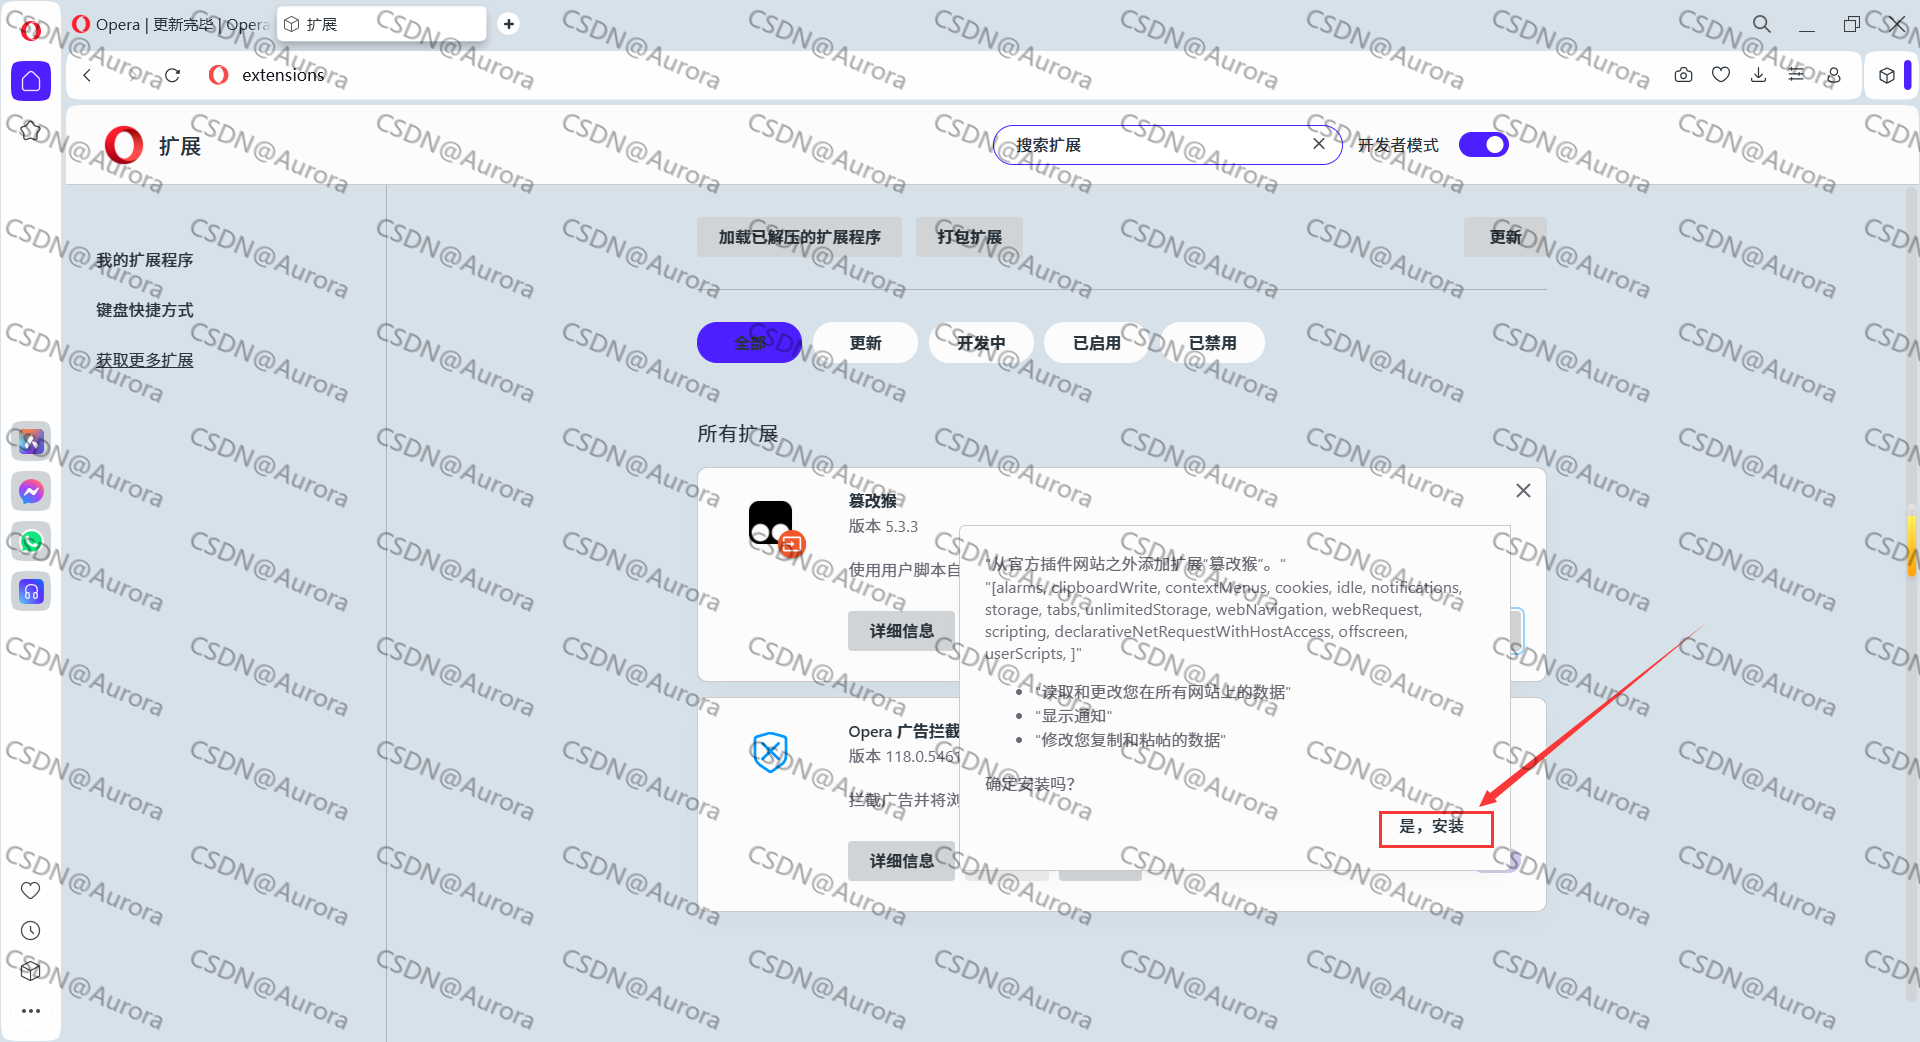Open 详细信息 for 篡改猴
The width and height of the screenshot is (1920, 1042).
click(x=901, y=631)
